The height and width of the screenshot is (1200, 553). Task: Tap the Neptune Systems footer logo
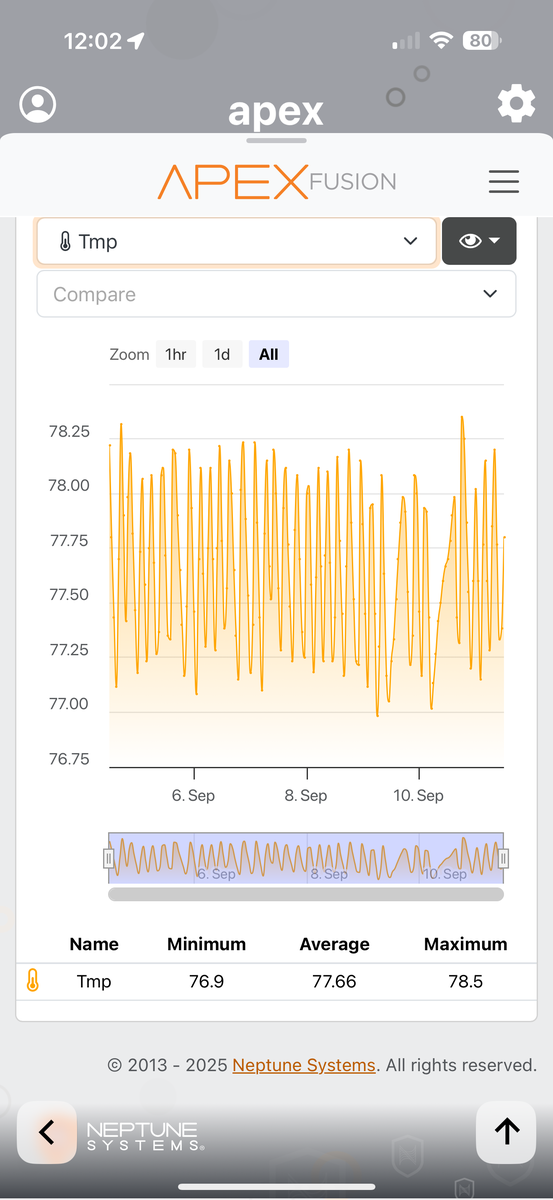(145, 1135)
